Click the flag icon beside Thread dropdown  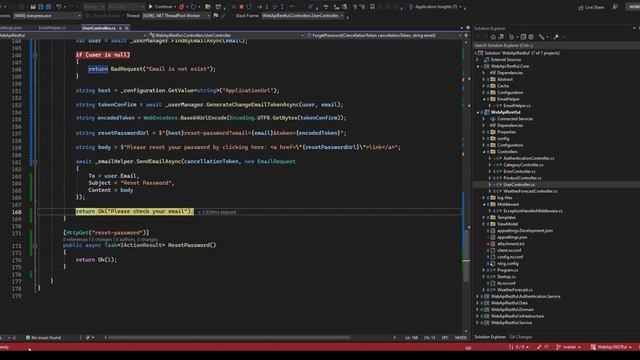(216, 16)
